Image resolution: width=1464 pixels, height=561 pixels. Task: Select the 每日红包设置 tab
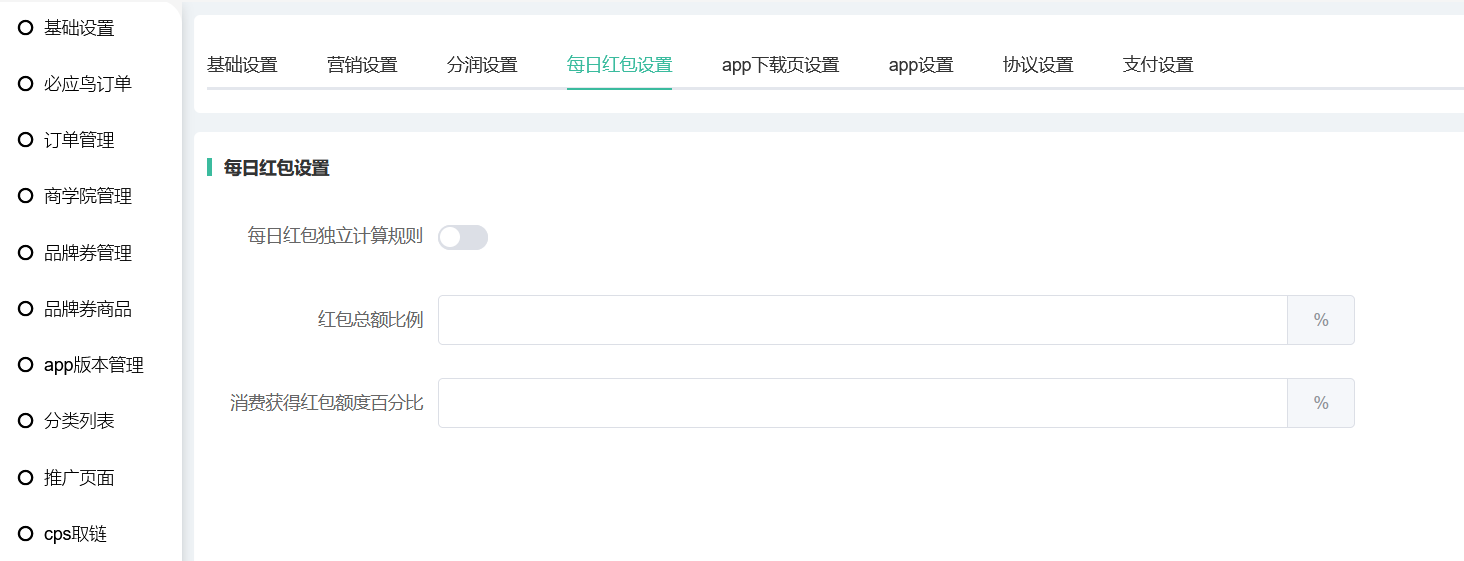619,65
